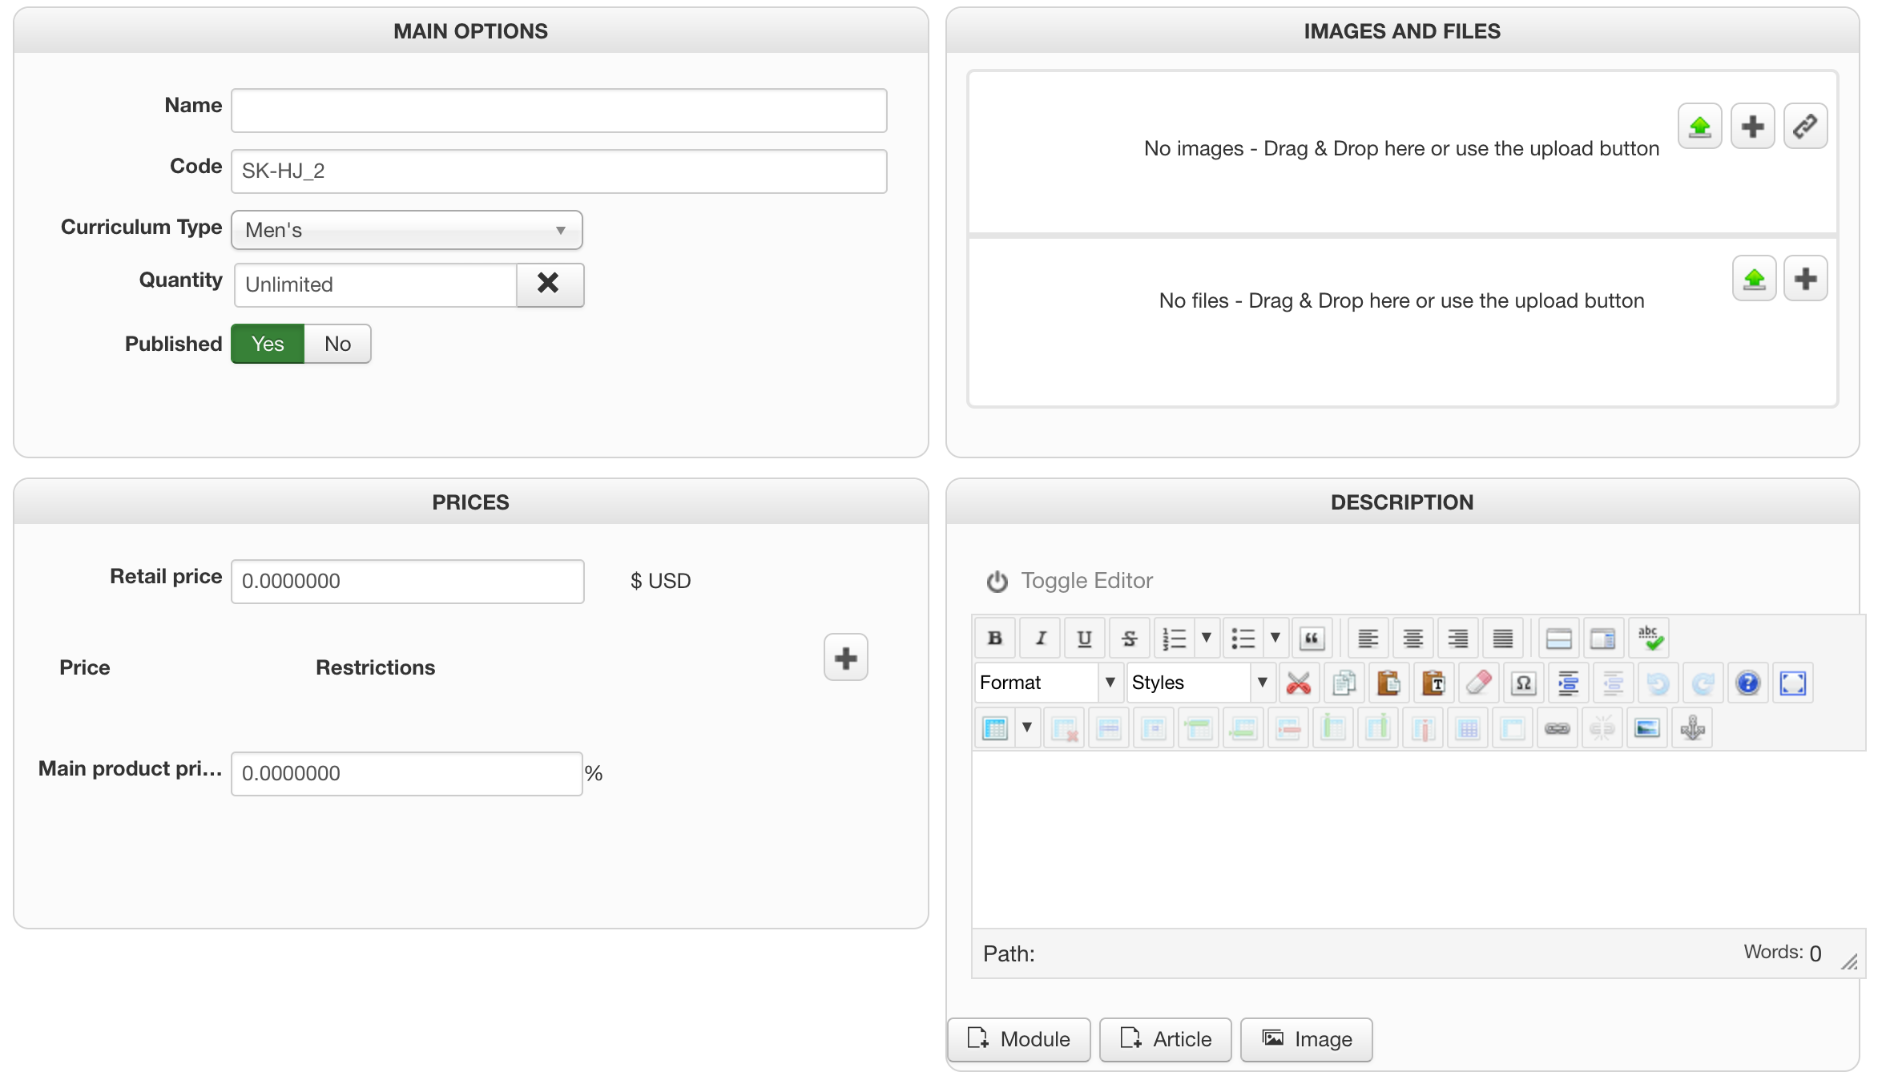Image resolution: width=1887 pixels, height=1080 pixels.
Task: Set Published to Yes
Action: point(268,344)
